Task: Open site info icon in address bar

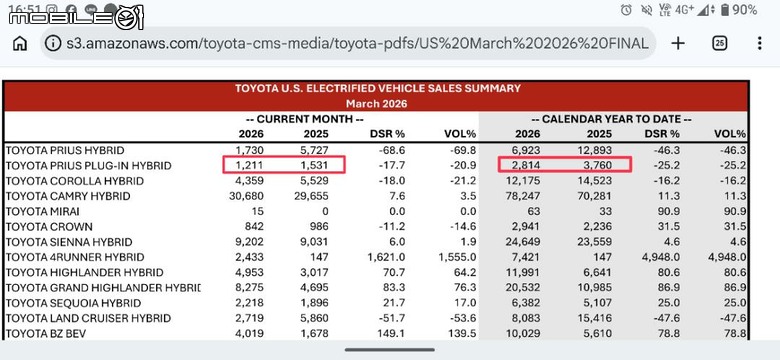Action: click(x=53, y=44)
